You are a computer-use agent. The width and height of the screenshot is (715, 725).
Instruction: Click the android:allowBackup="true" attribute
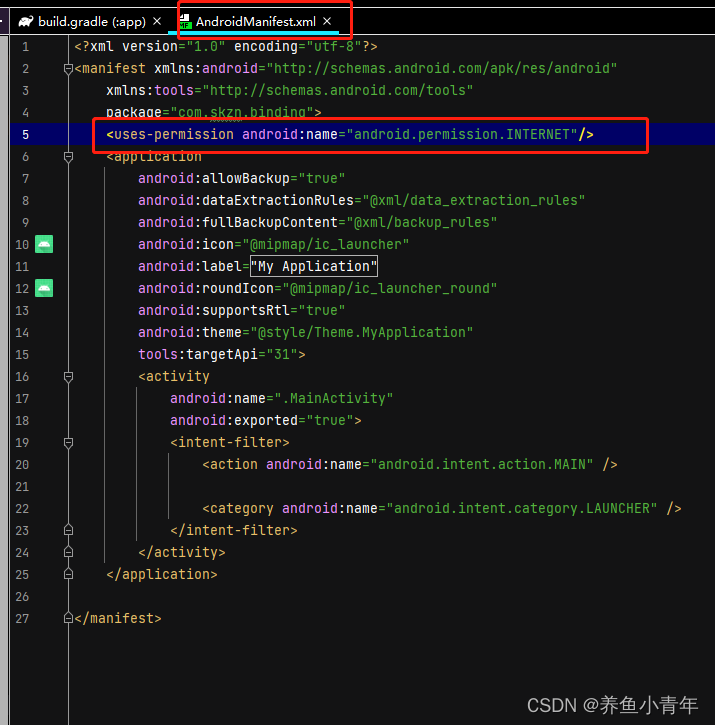coord(241,178)
